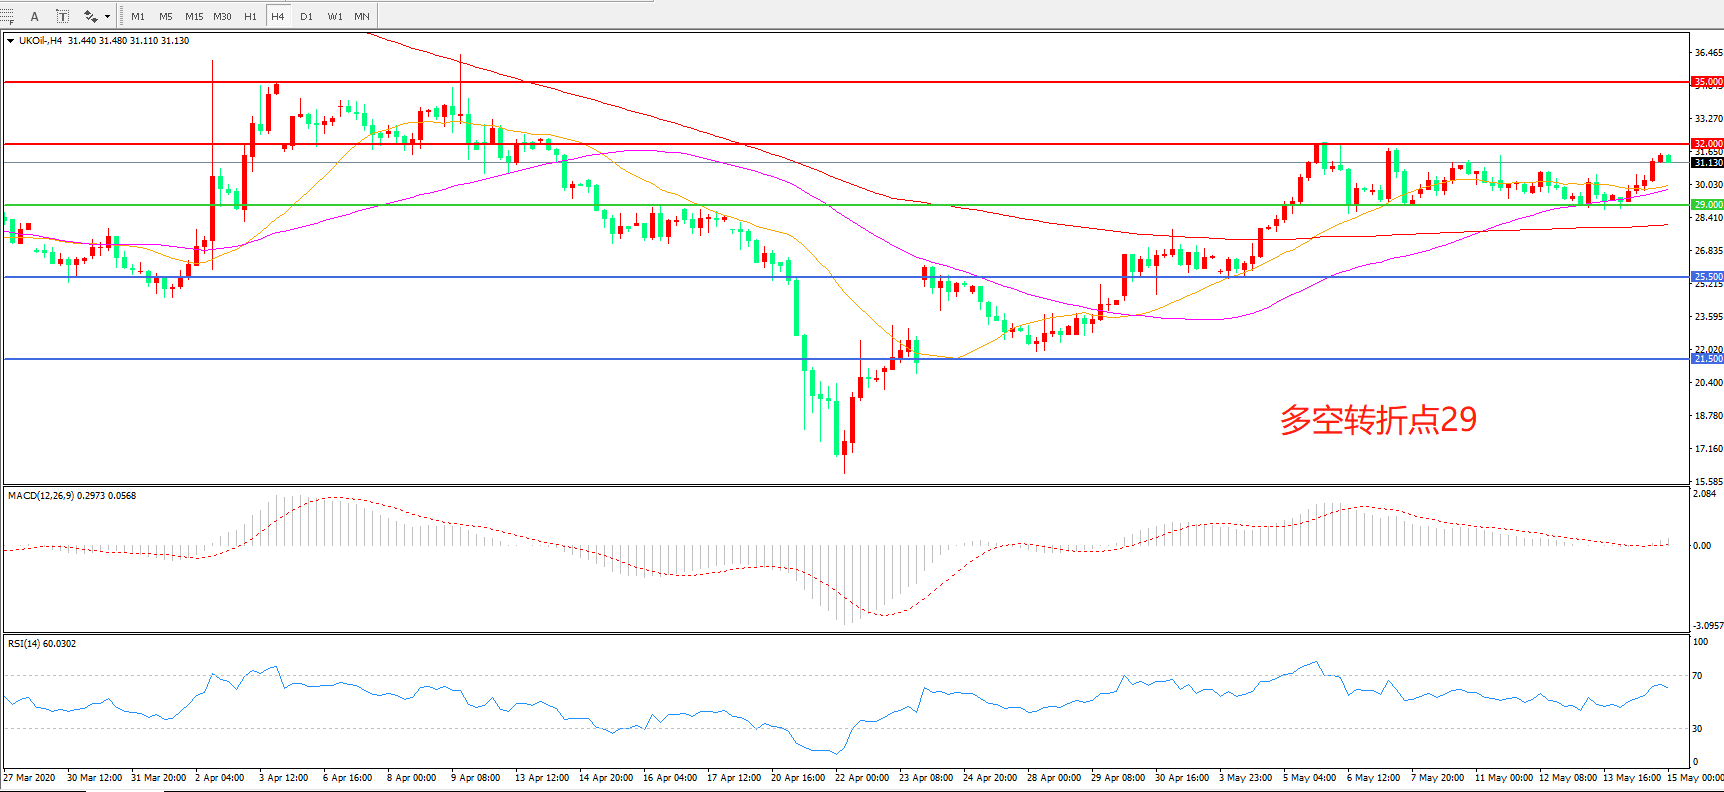Change chart to D1 daily timeframe
Viewport: 1724px width, 792px height.
pos(306,16)
